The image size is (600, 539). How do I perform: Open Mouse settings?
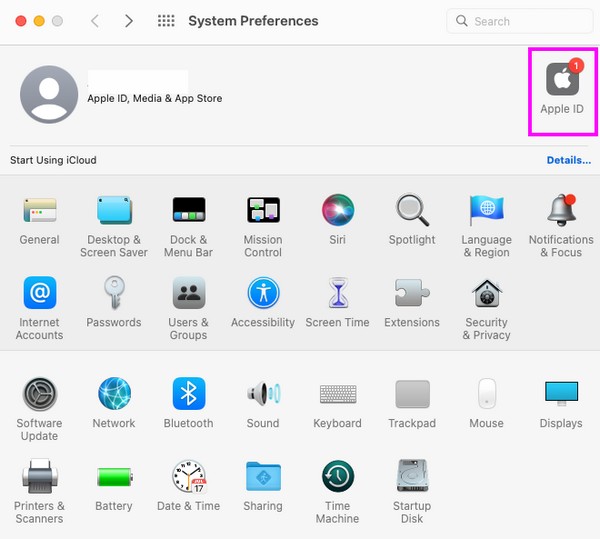coord(487,394)
